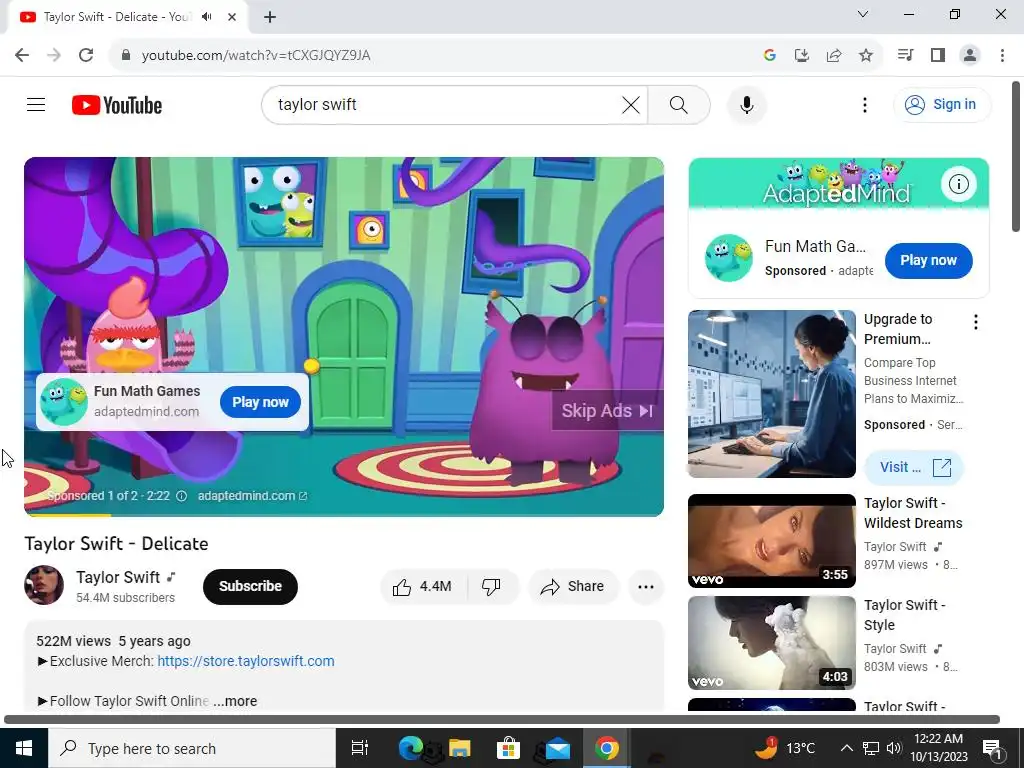Click the Windows taskbar search box
The width and height of the screenshot is (1024, 768).
tap(192, 748)
